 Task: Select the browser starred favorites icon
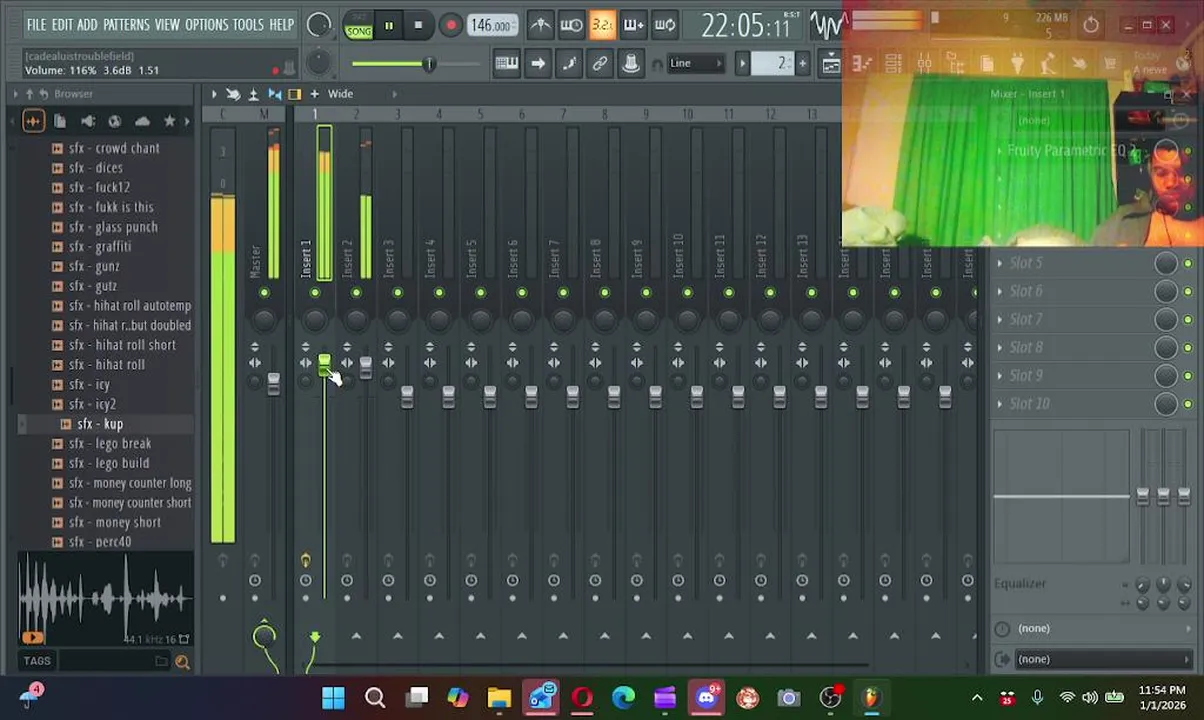click(169, 121)
